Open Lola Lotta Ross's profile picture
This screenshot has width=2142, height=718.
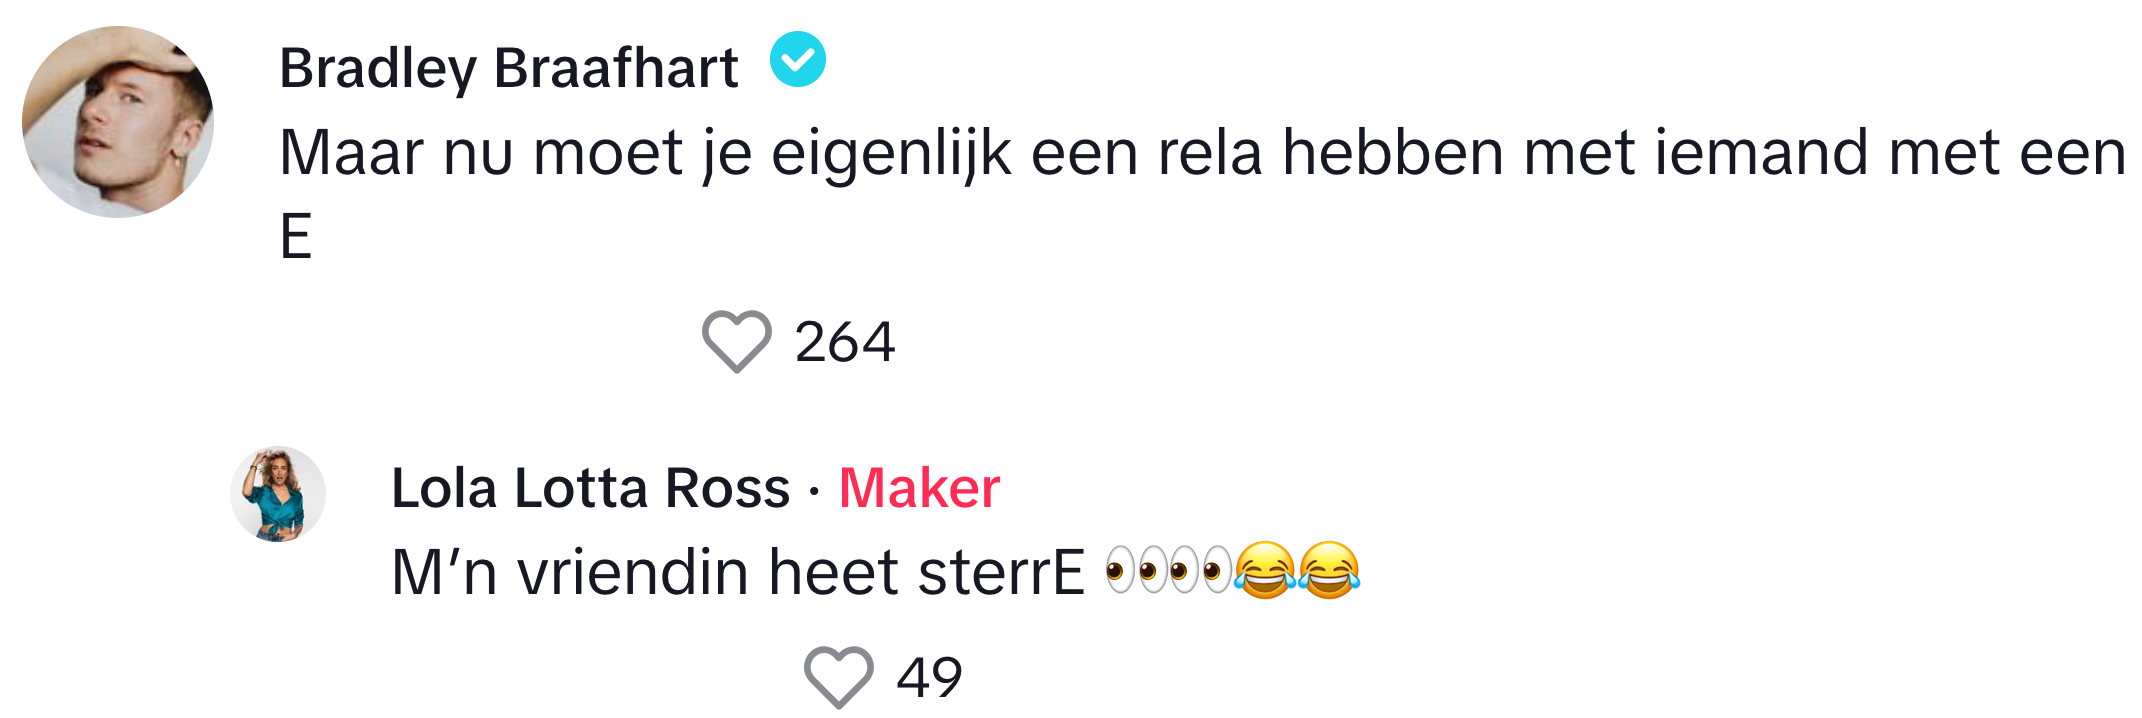point(278,494)
